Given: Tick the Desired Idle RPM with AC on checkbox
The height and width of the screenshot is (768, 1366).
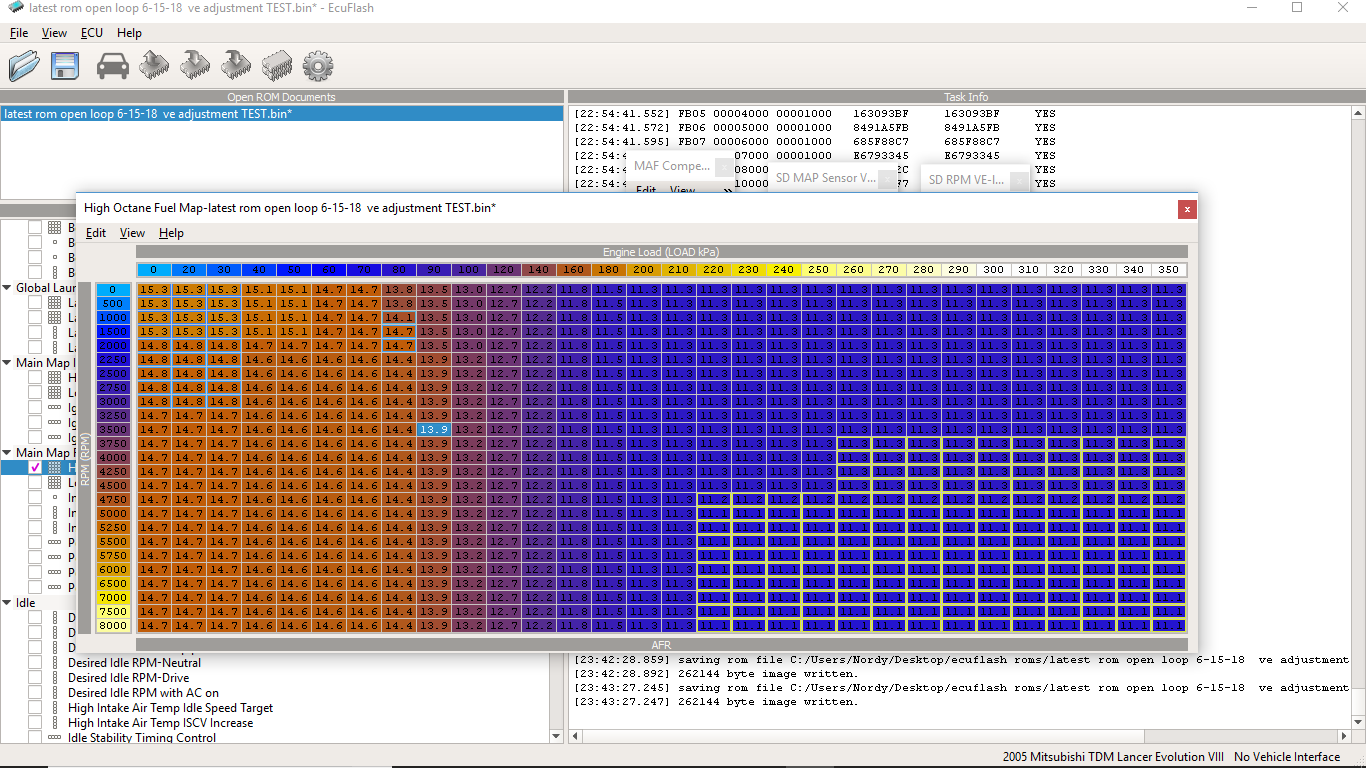Looking at the screenshot, I should click(x=35, y=693).
